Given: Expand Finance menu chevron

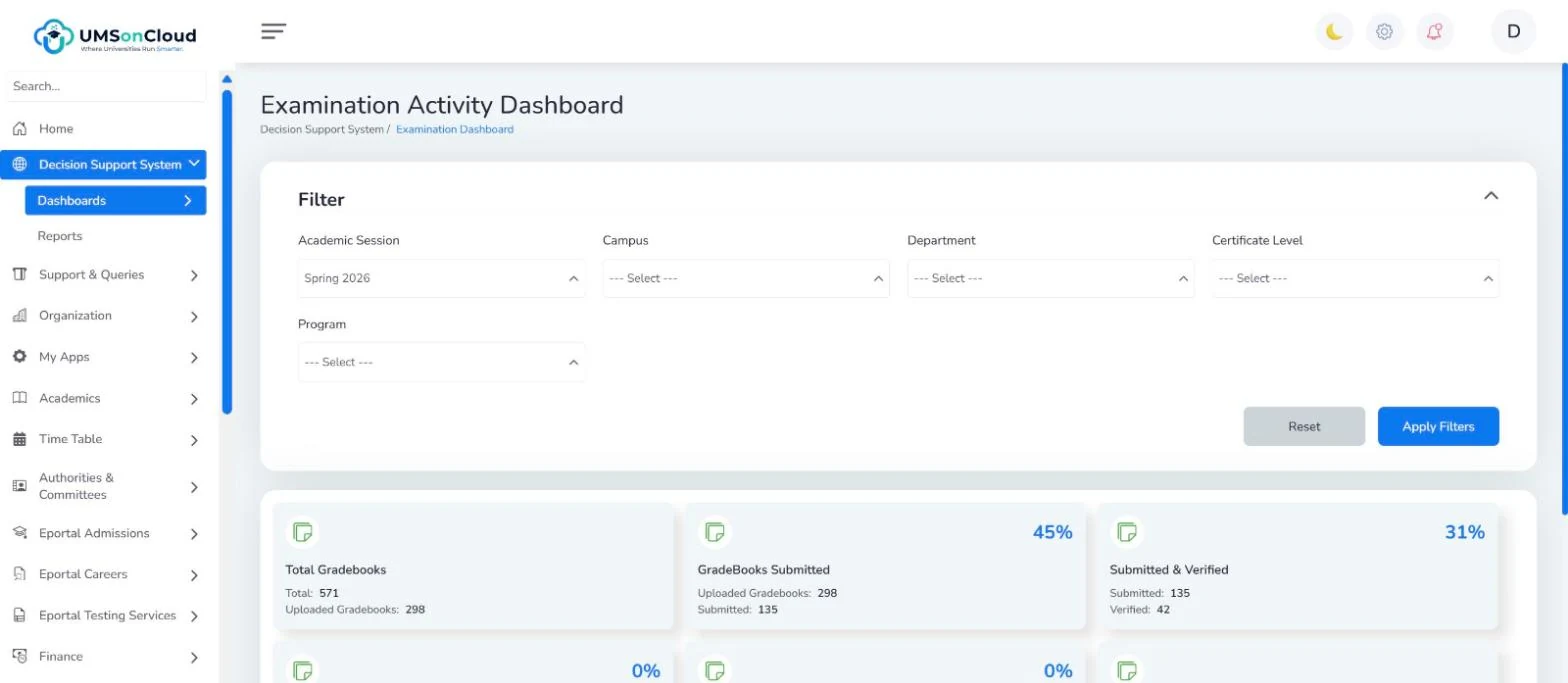Looking at the screenshot, I should pyautogui.click(x=194, y=658).
